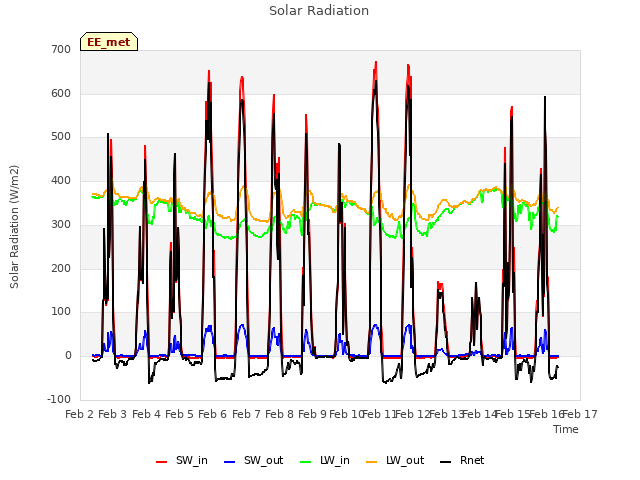Click the -100 y-axis tick label
The height and width of the screenshot is (480, 640).
tap(59, 399)
